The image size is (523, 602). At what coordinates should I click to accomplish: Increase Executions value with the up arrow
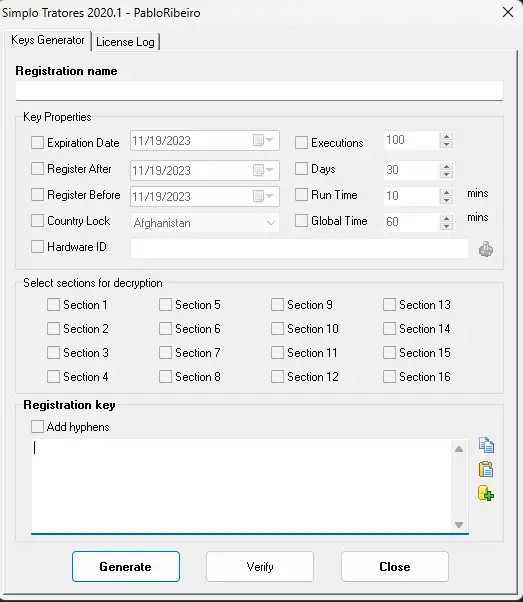[446, 136]
